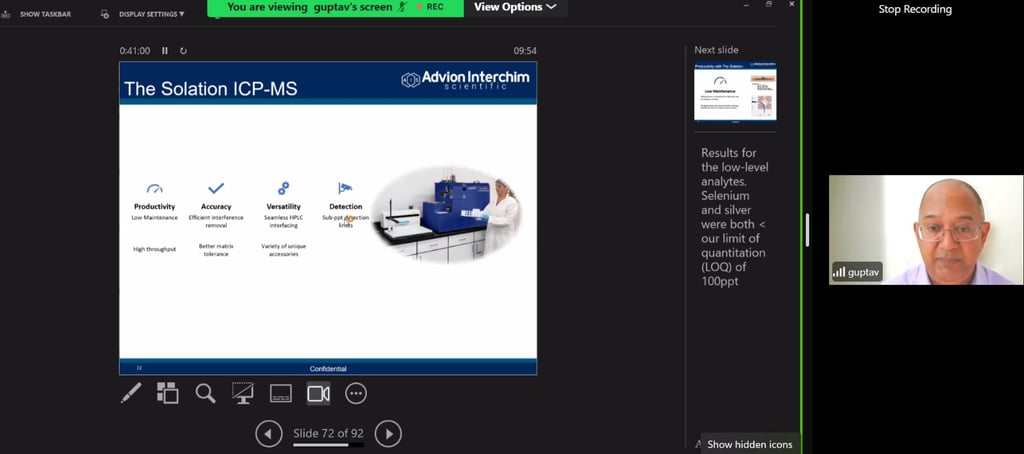Screen dimensions: 1024x454
Task: Activate the zoom into slide magnifier
Action: pyautogui.click(x=205, y=393)
